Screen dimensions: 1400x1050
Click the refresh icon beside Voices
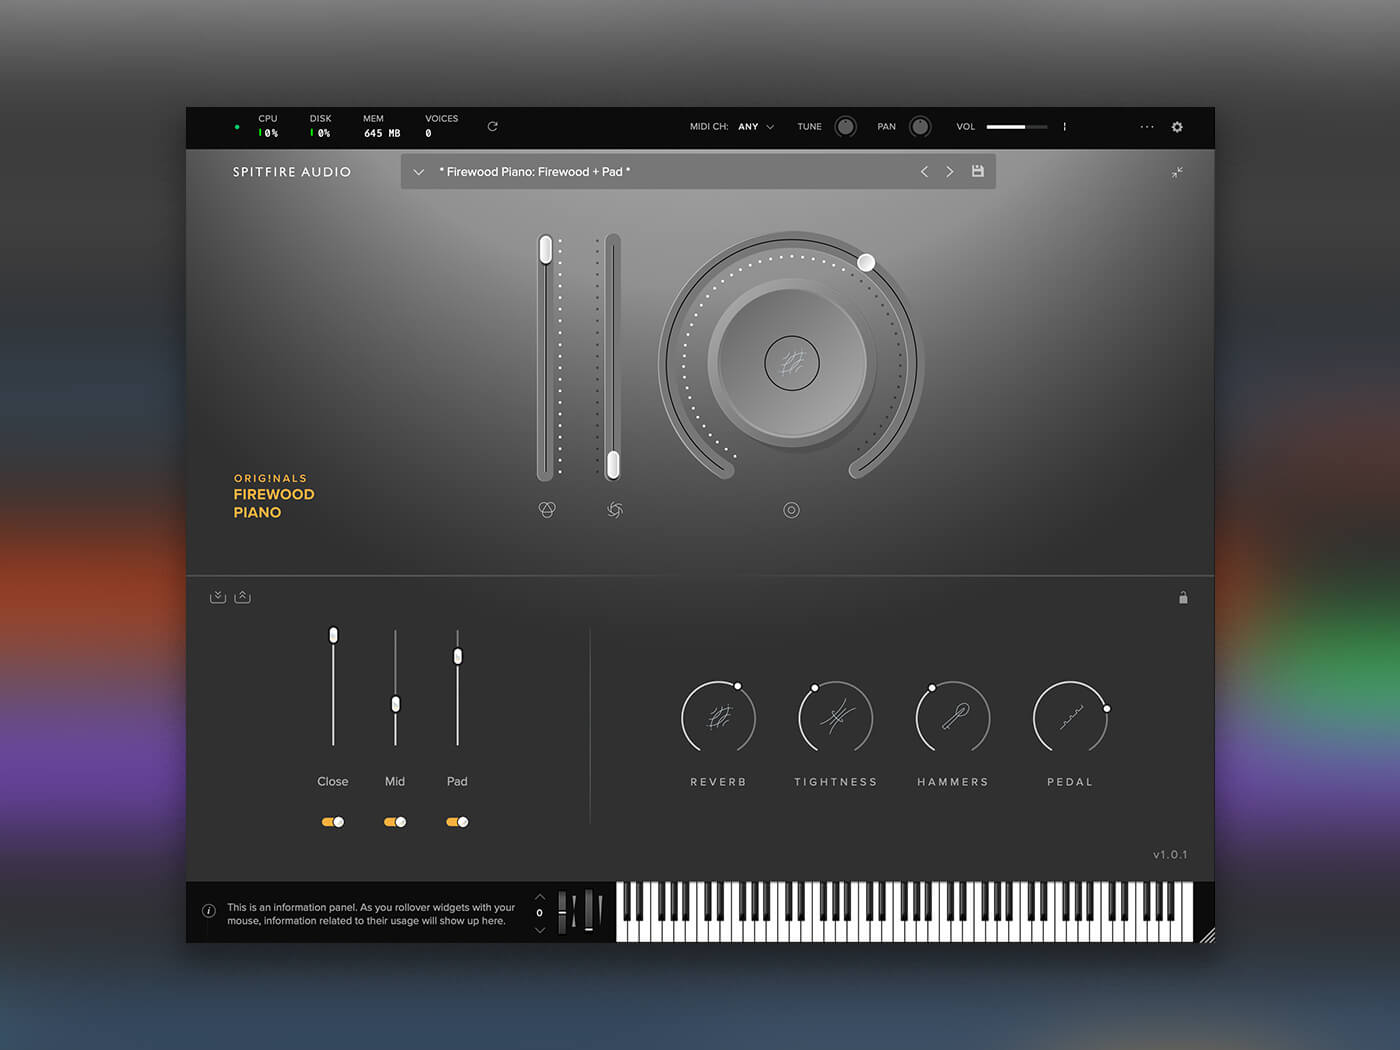[x=492, y=127]
